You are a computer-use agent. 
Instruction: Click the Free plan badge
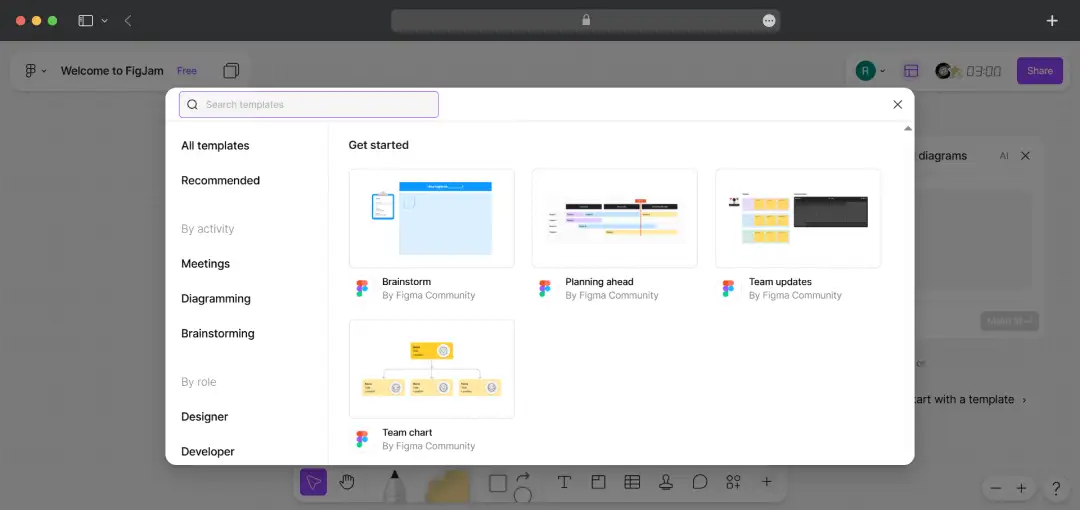tap(187, 70)
